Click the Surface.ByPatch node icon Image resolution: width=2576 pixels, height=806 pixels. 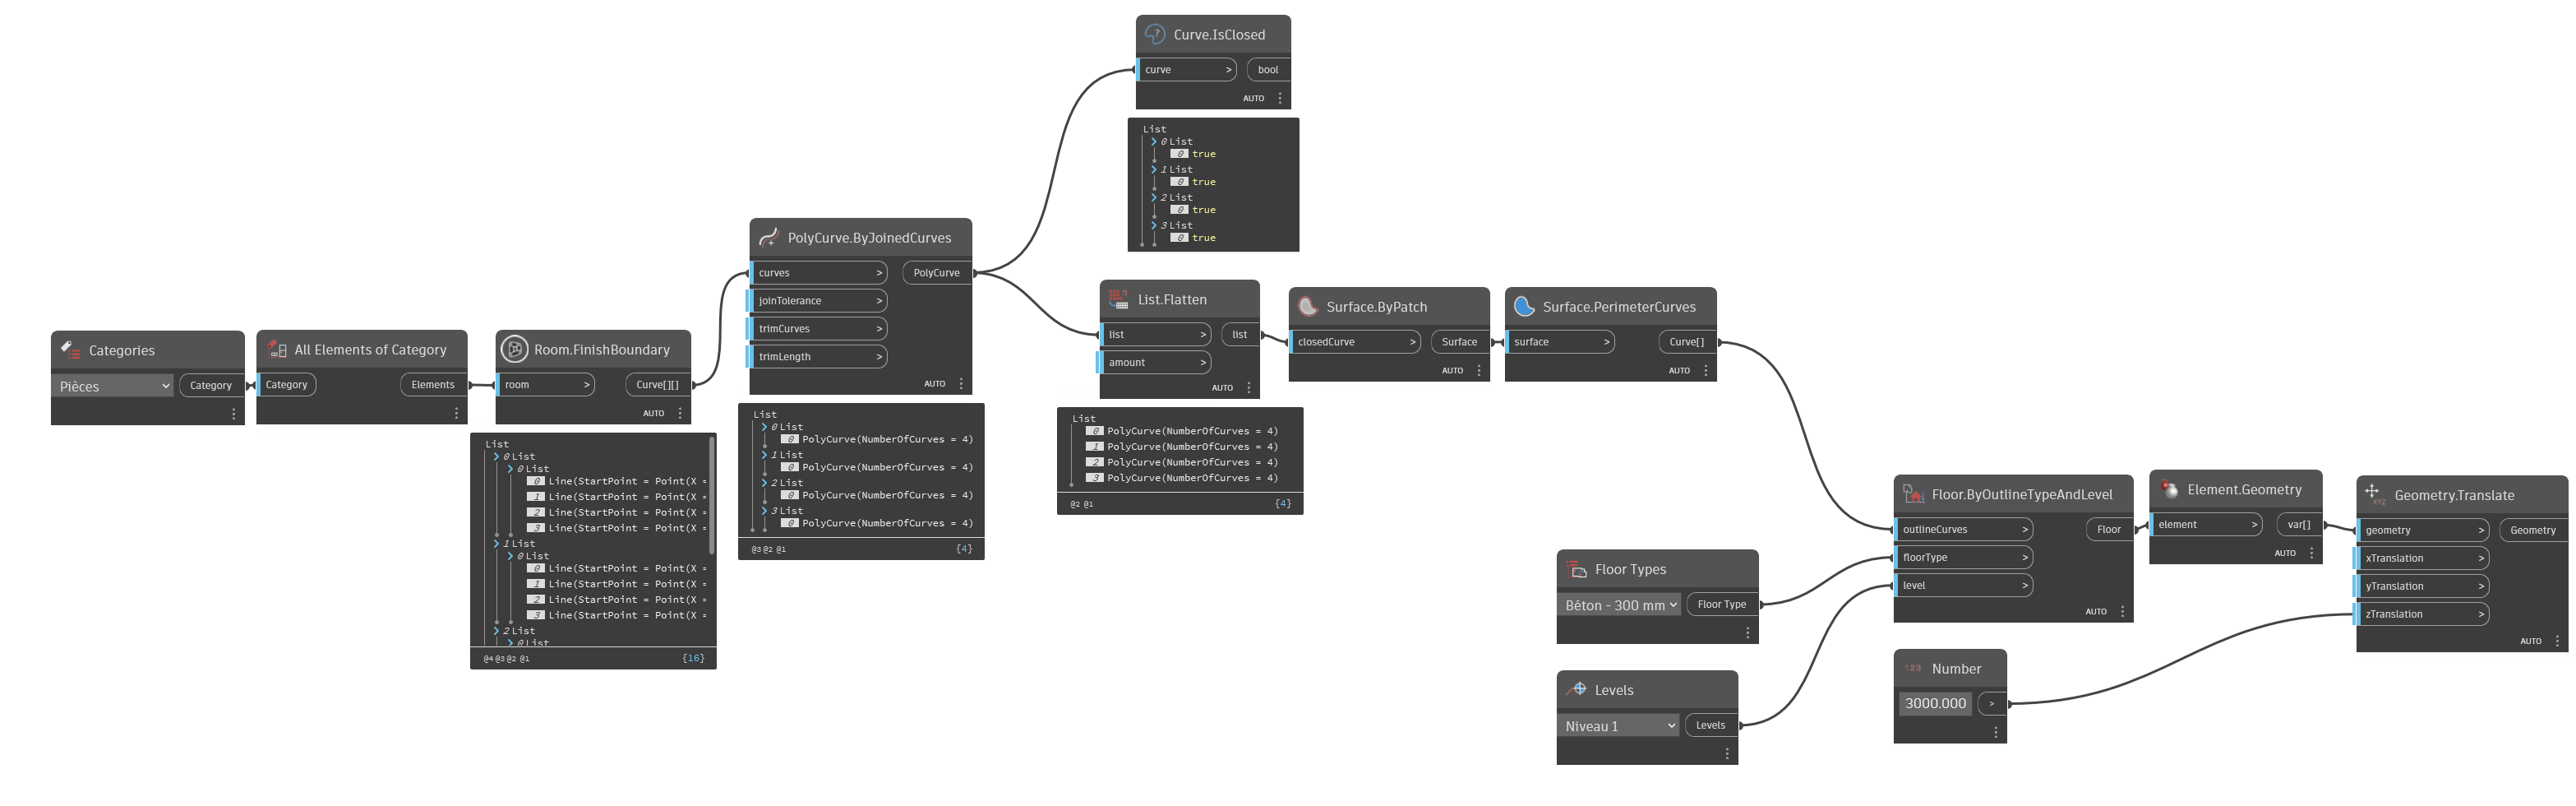point(1307,307)
